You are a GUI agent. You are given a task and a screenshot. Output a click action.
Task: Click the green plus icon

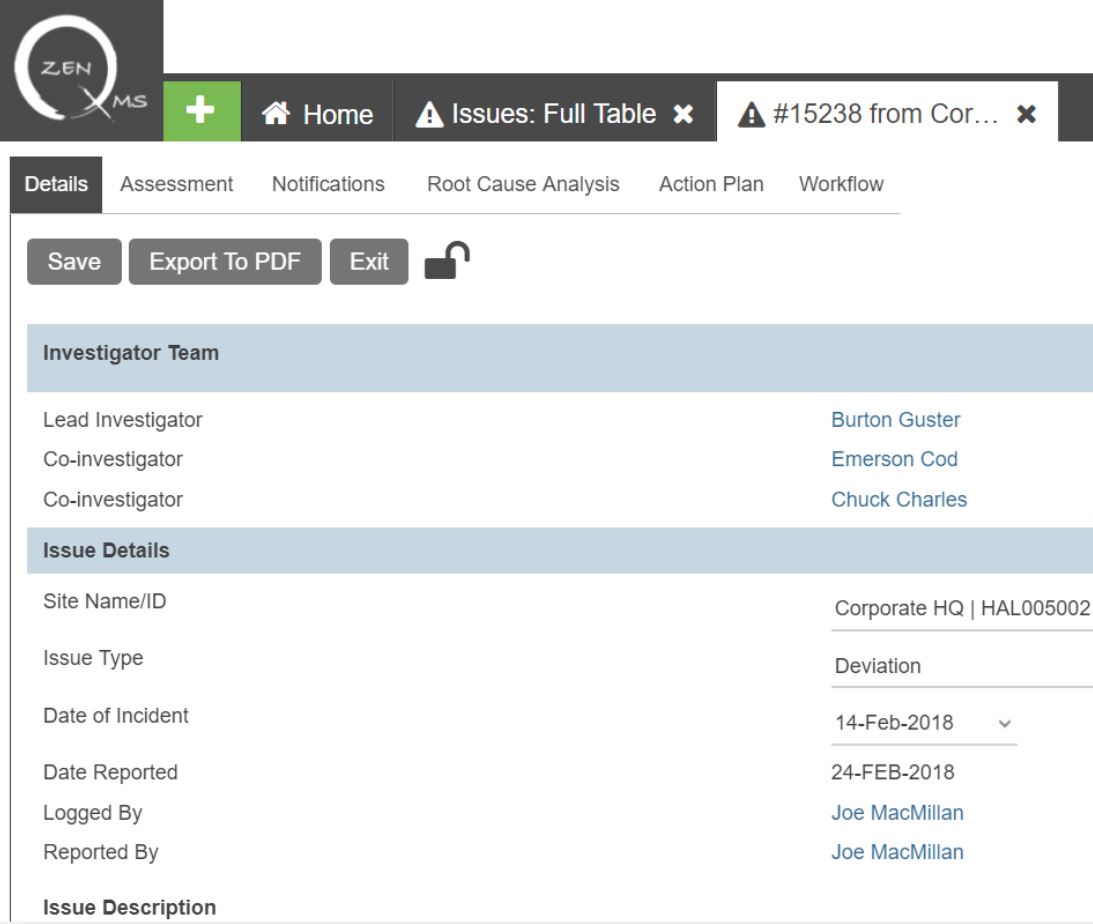202,112
